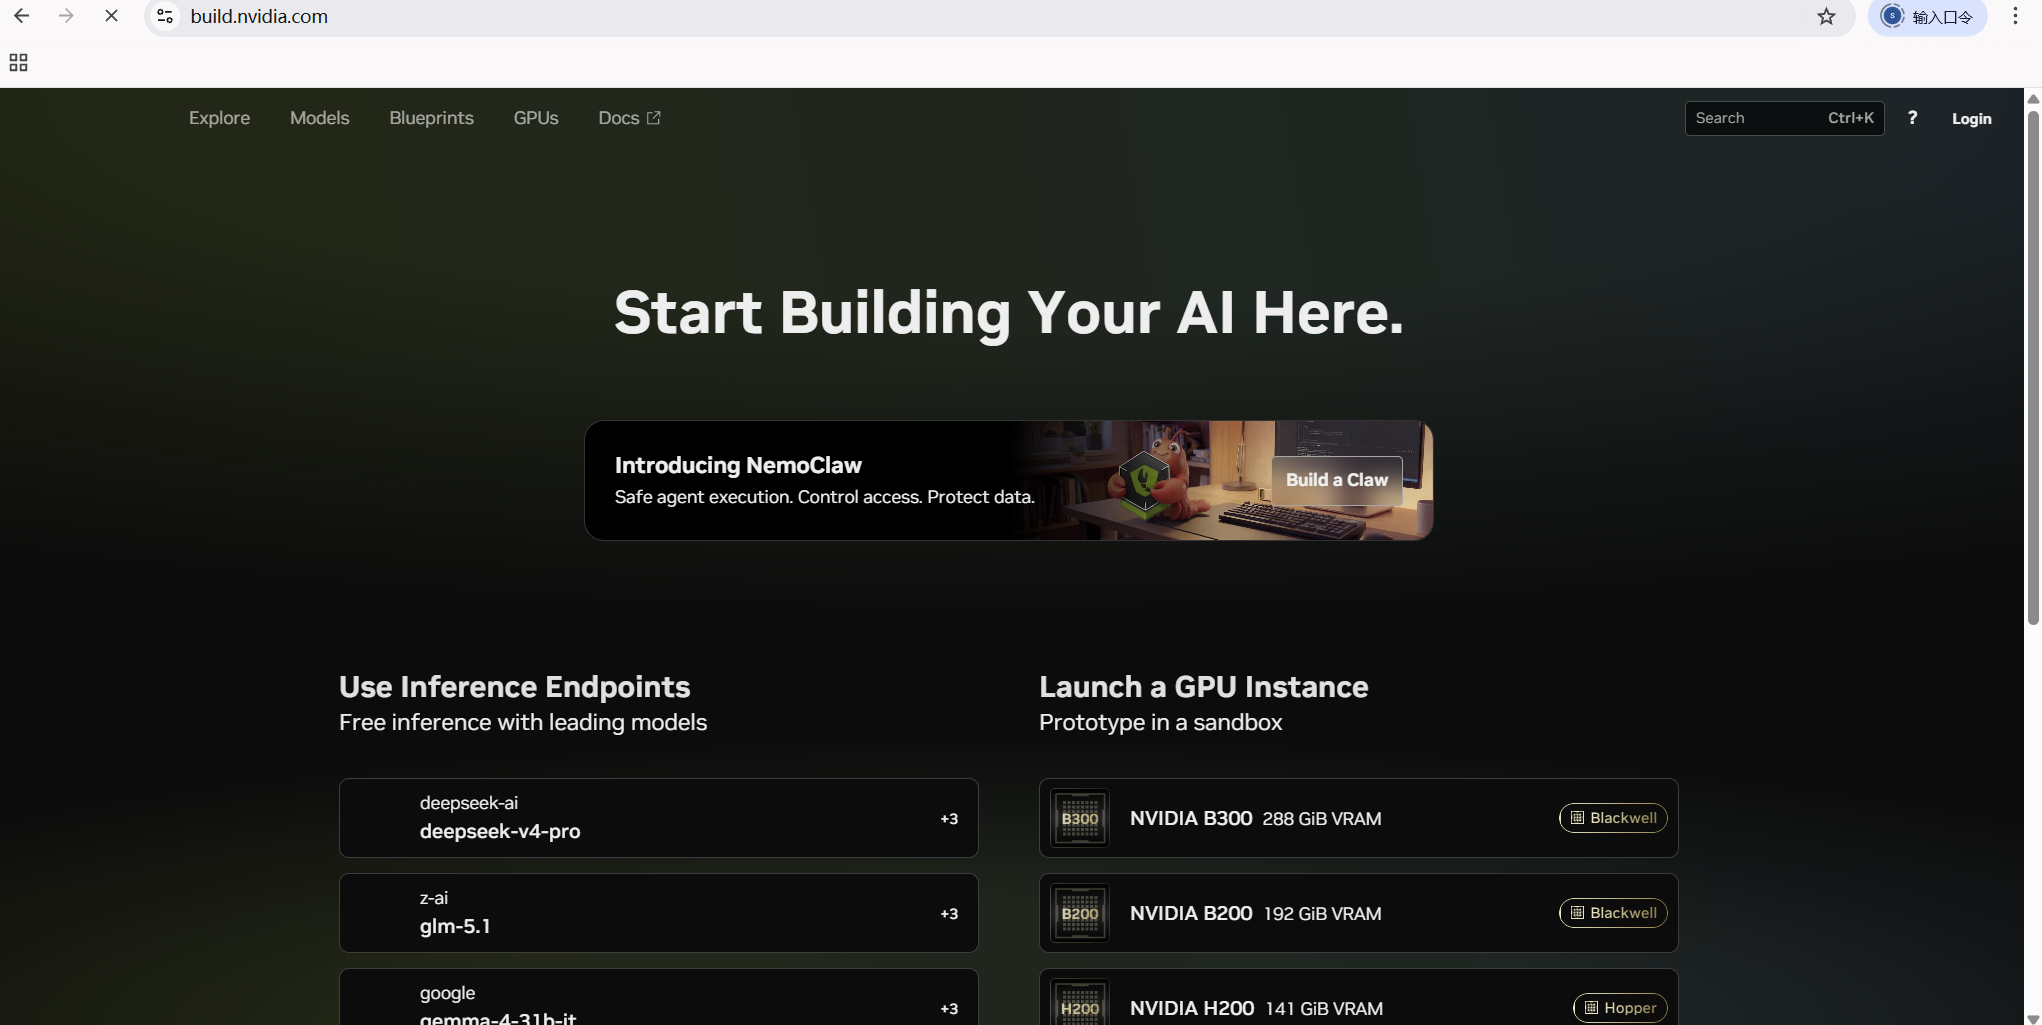The image size is (2042, 1025).
Task: Open NVIDIA B300 288 GiB VRAM instance
Action: click(1358, 818)
